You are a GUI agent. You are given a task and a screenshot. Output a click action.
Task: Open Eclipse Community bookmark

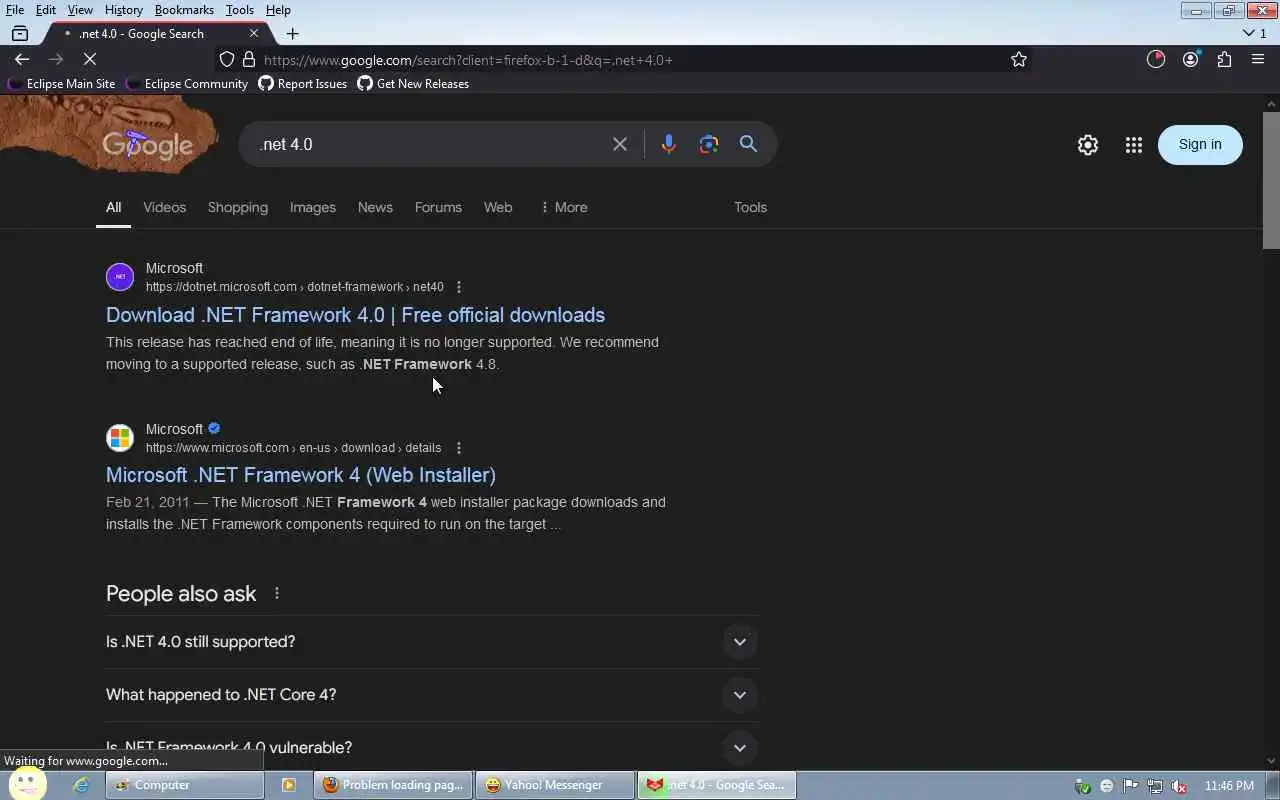tap(187, 84)
